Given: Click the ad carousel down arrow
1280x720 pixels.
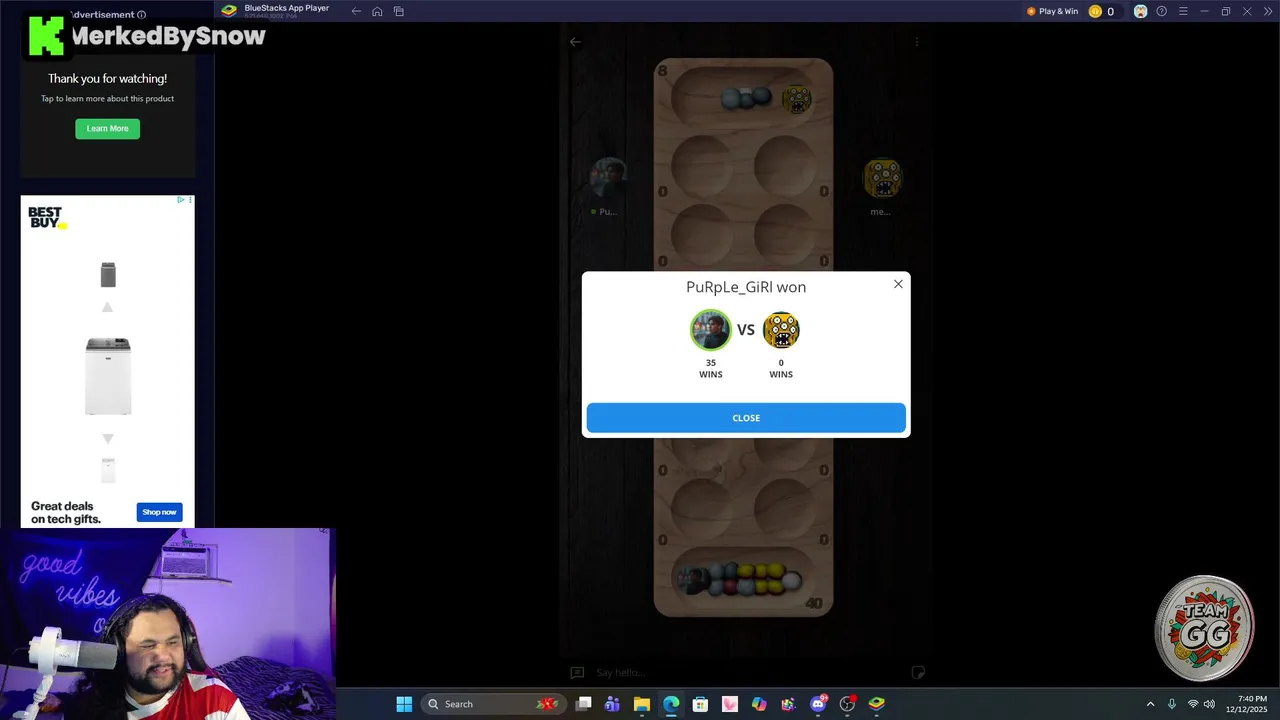Looking at the screenshot, I should [108, 439].
